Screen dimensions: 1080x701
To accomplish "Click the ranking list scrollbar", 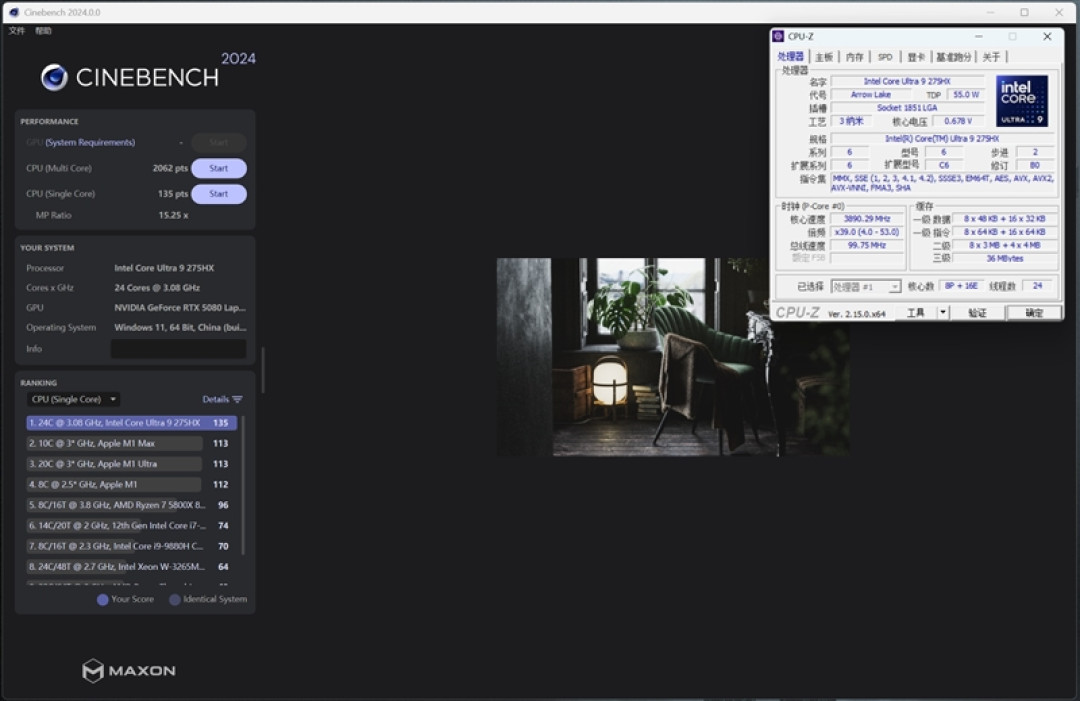I will tap(242, 485).
